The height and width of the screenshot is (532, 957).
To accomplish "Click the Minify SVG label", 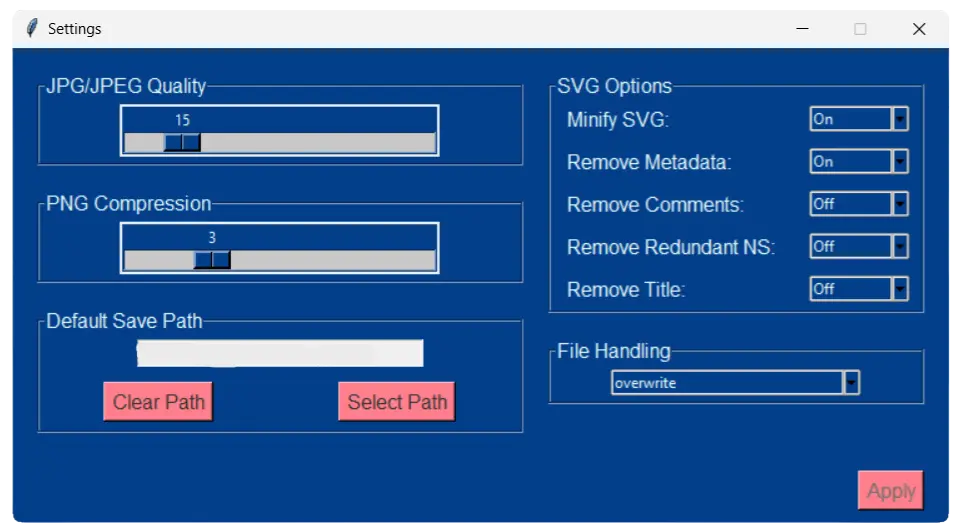I will click(x=618, y=120).
